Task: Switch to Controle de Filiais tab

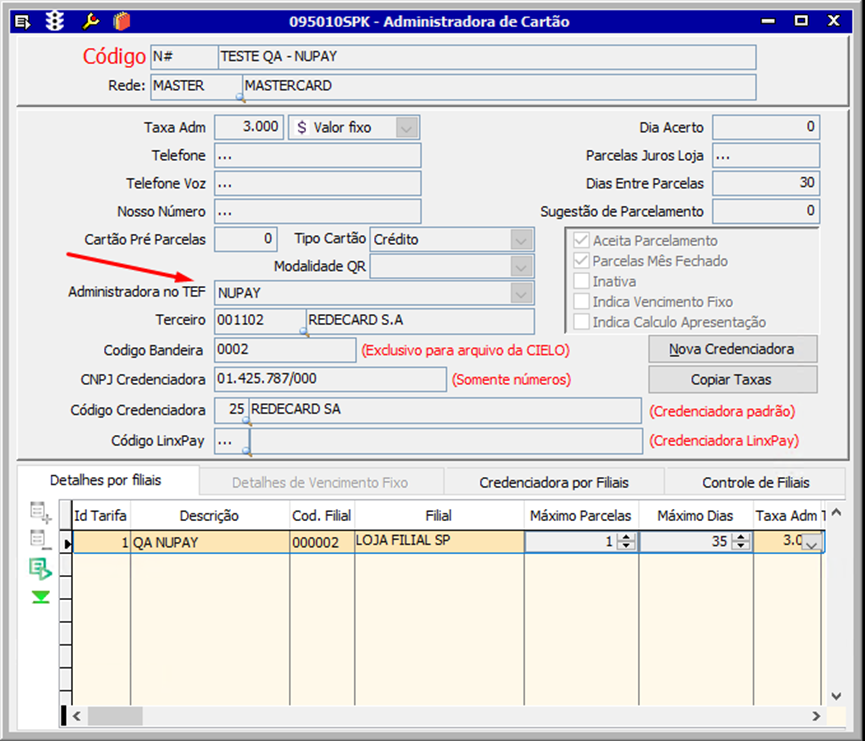Action: 755,483
